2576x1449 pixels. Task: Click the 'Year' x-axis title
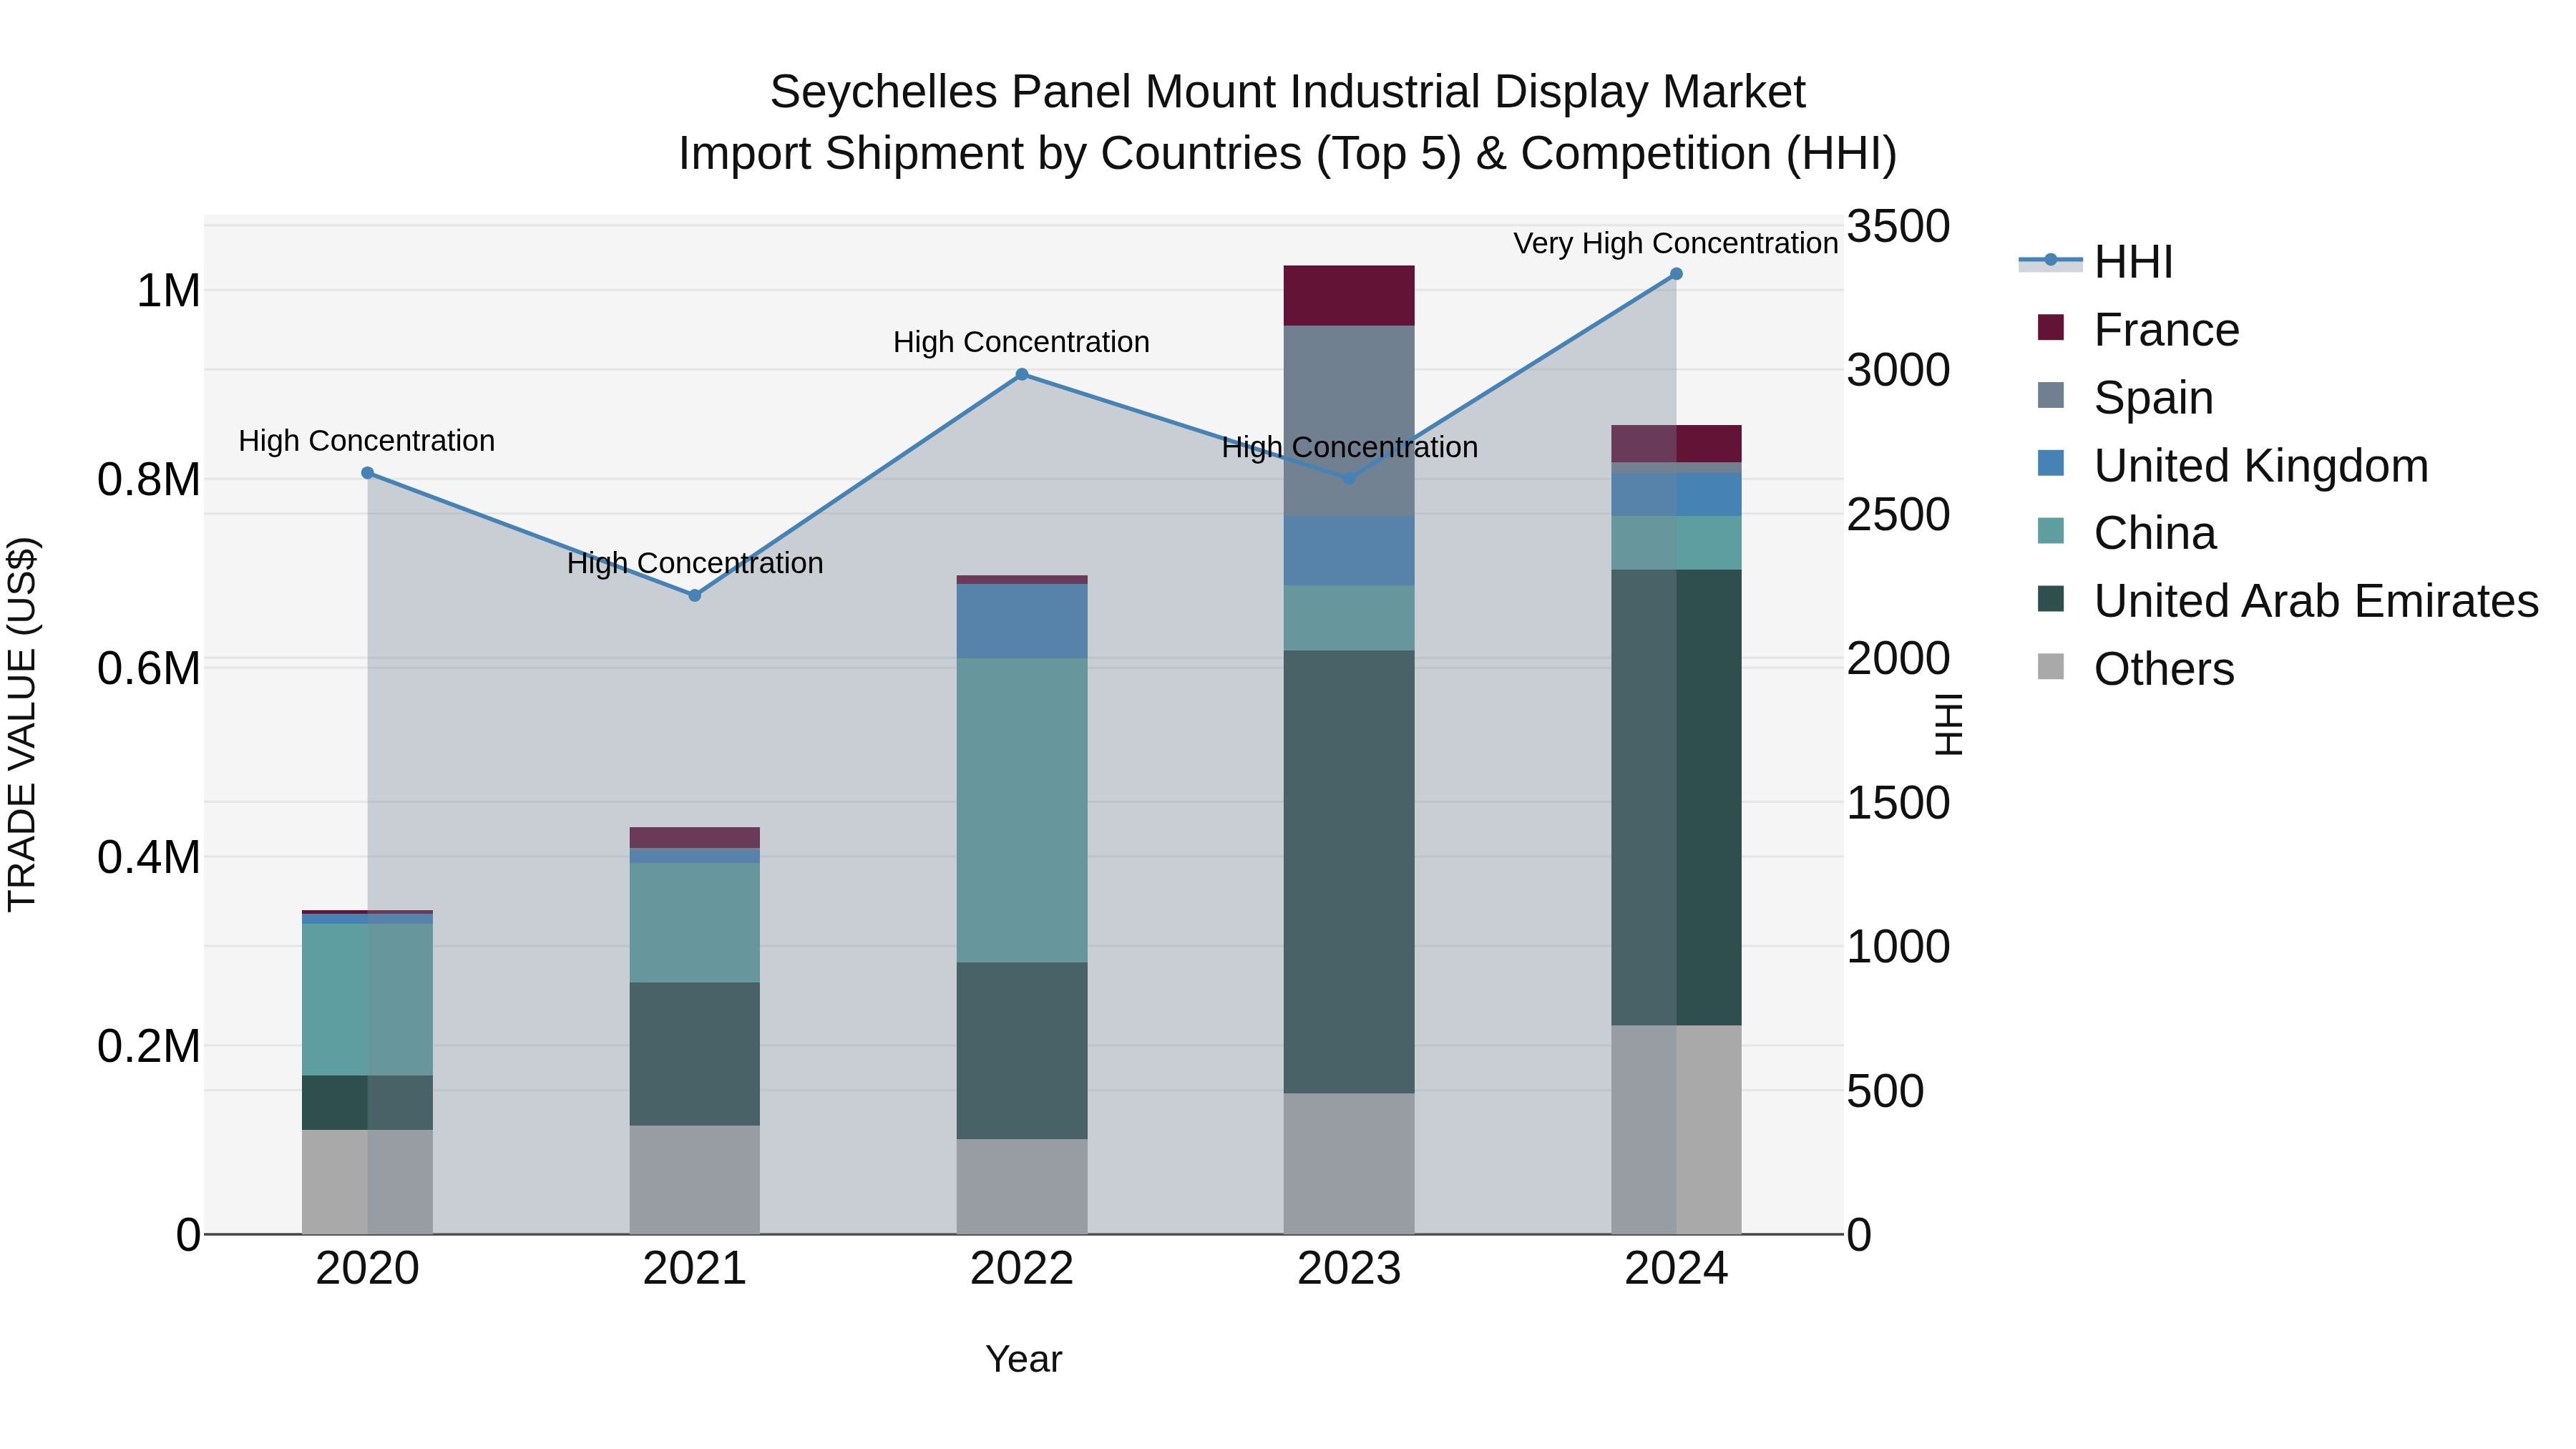coord(1023,1360)
